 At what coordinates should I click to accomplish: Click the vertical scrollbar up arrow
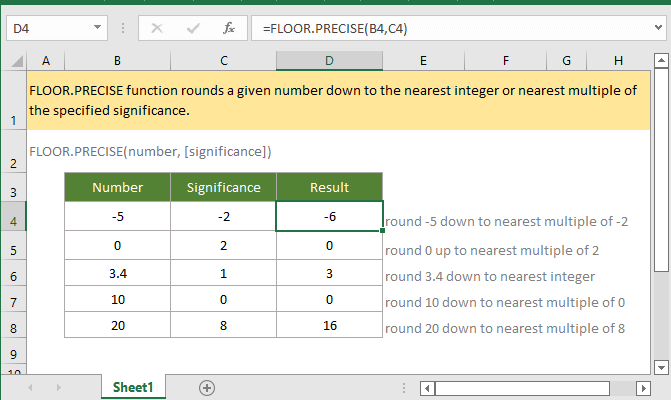tap(661, 61)
